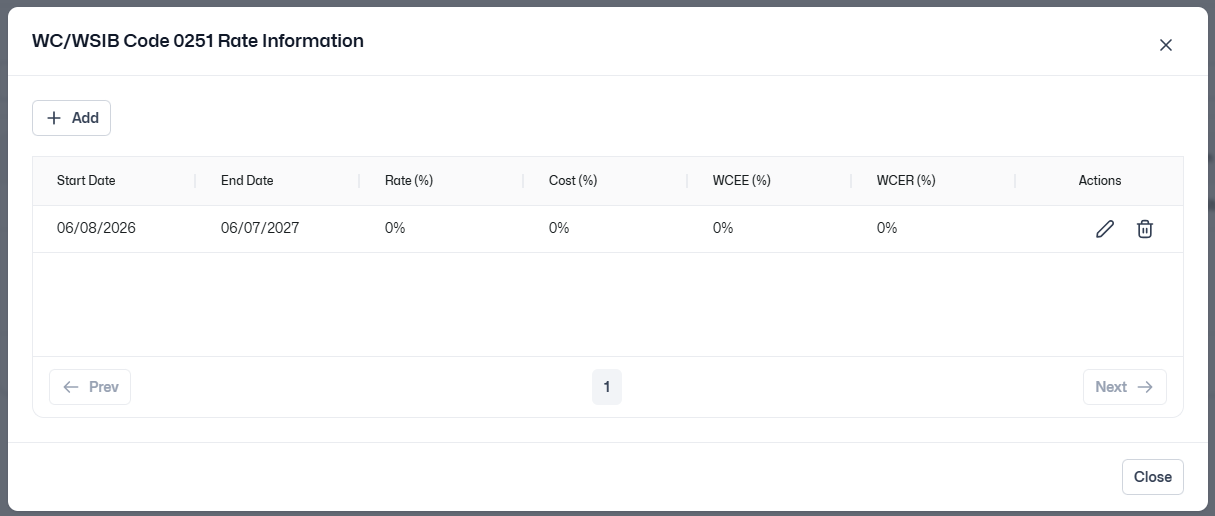Click the Actions column header
Screen dimensions: 1215x516
[1100, 181]
